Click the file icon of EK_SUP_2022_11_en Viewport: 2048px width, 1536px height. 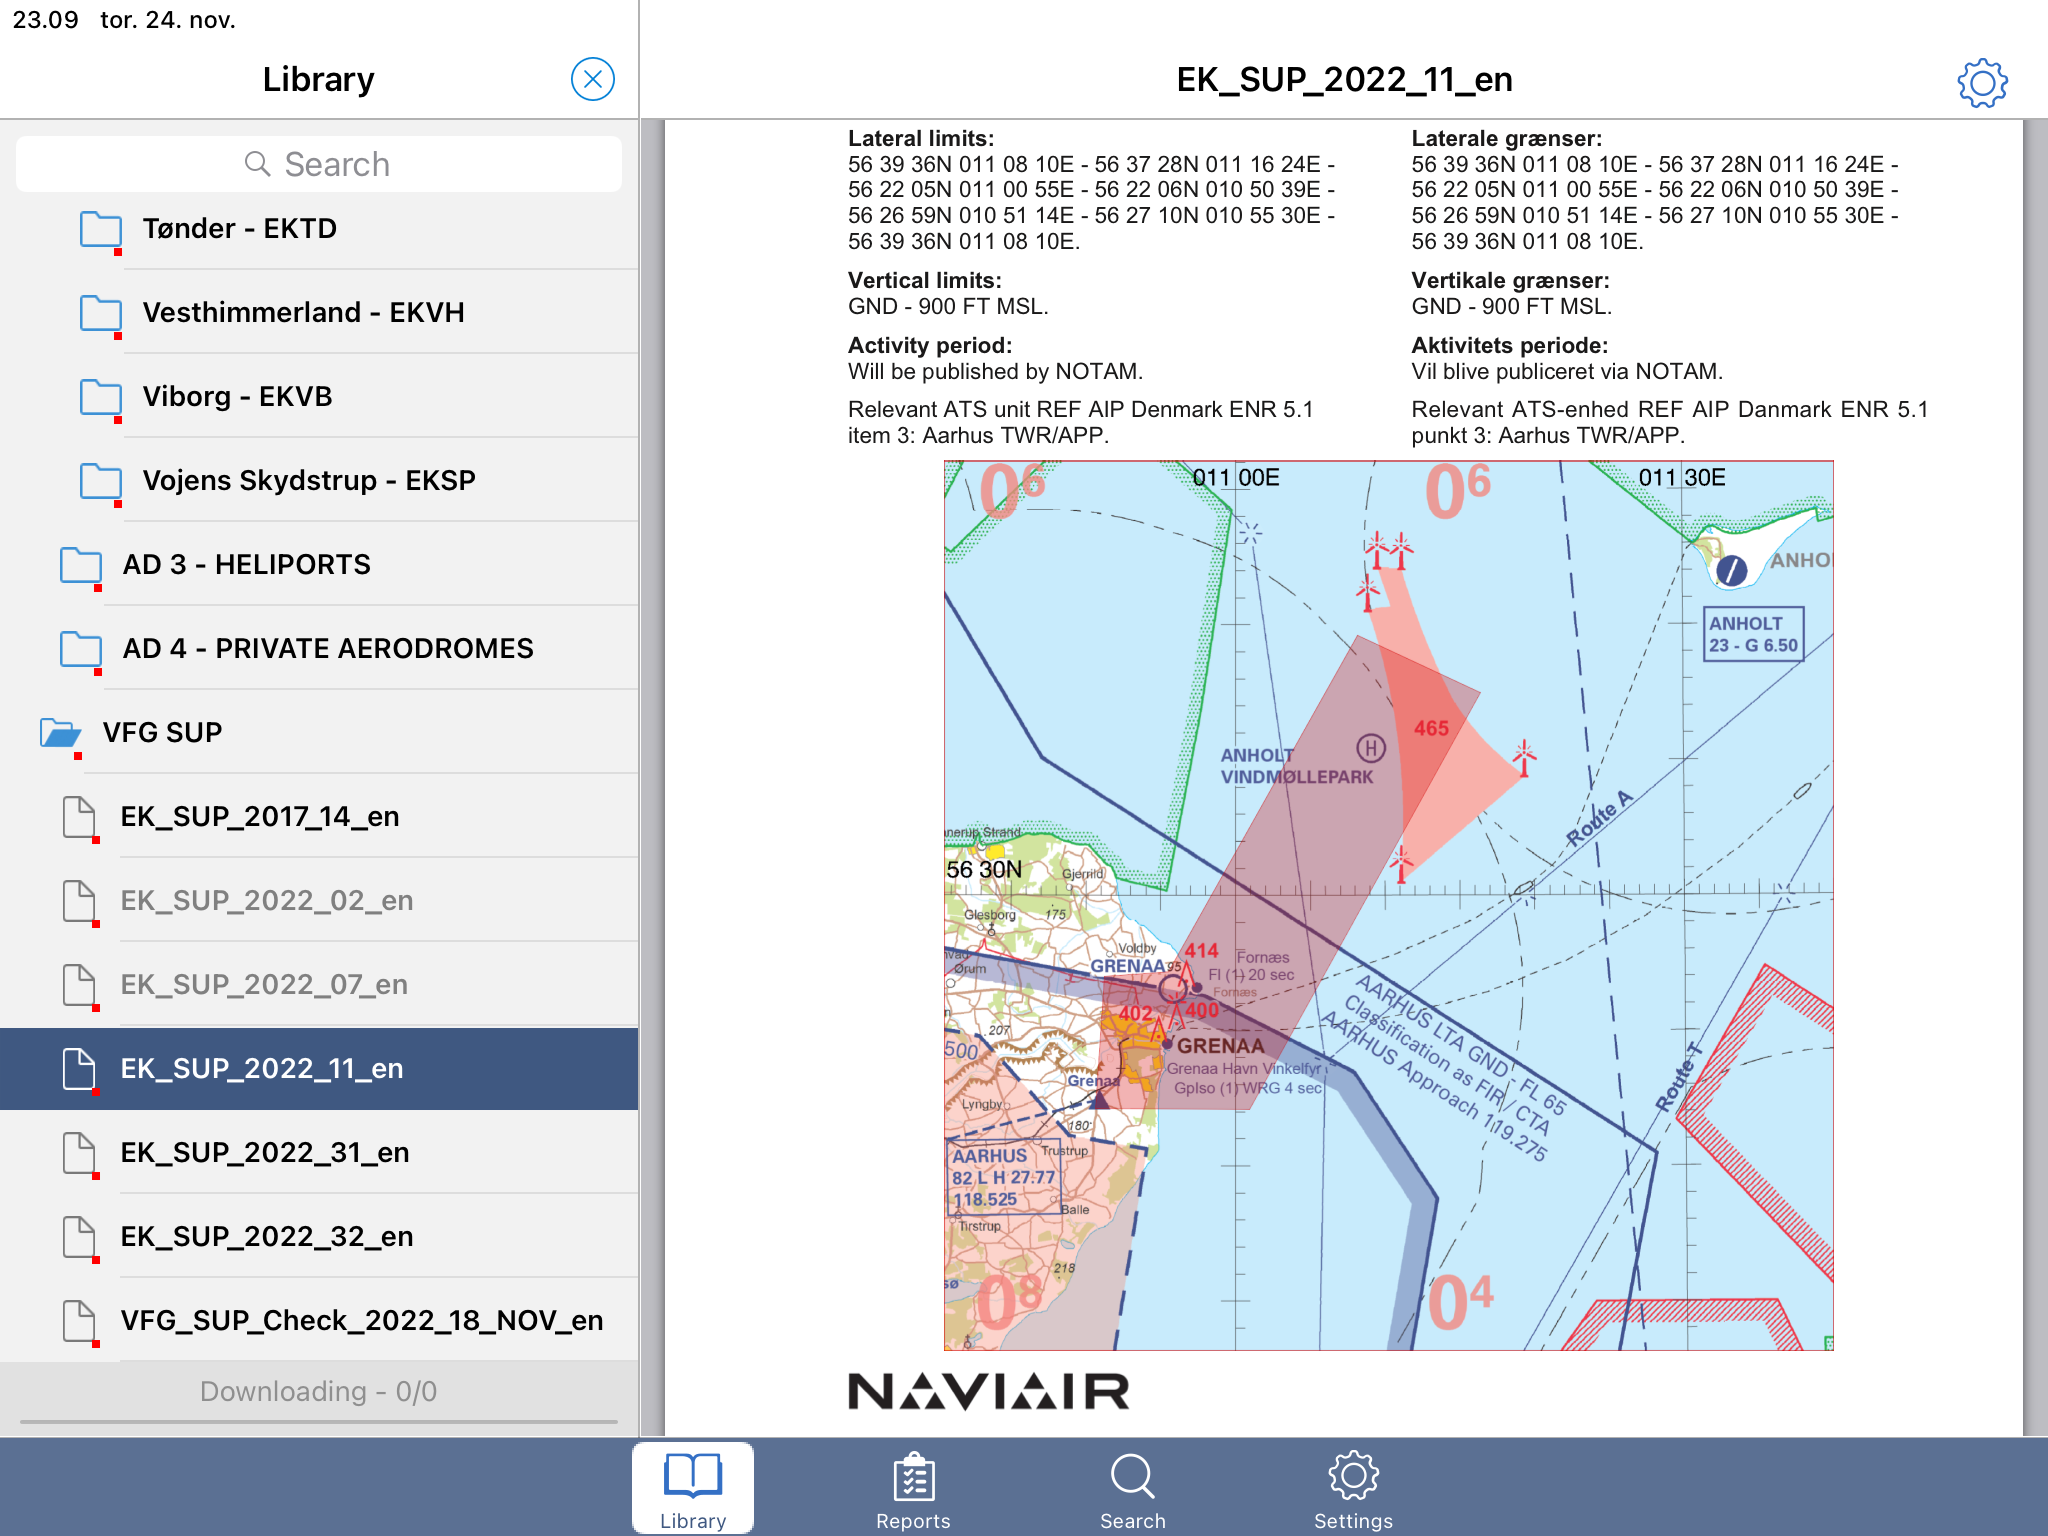click(x=79, y=1070)
